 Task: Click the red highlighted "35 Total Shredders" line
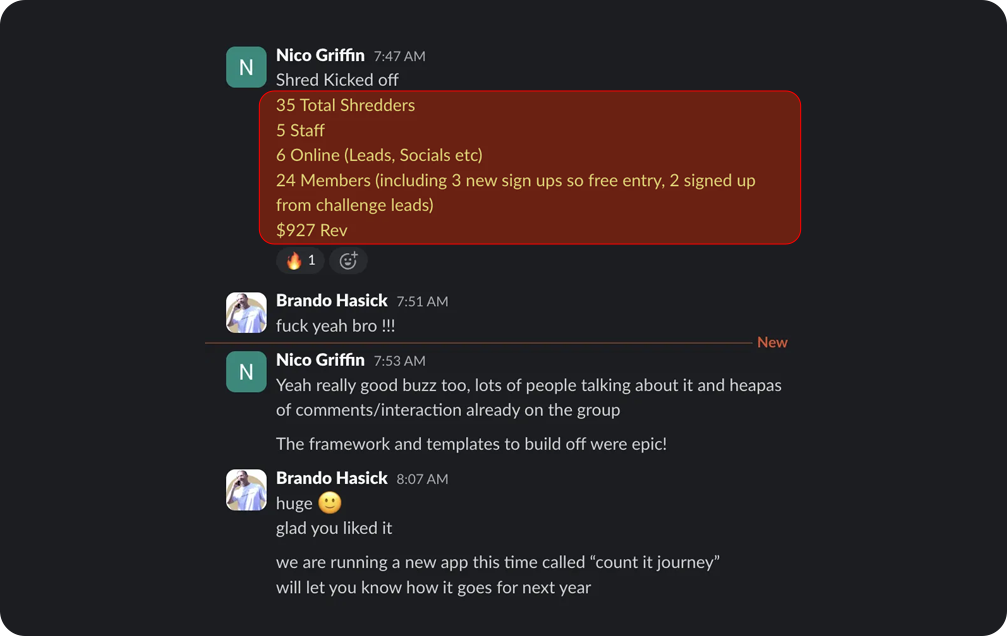click(x=345, y=105)
